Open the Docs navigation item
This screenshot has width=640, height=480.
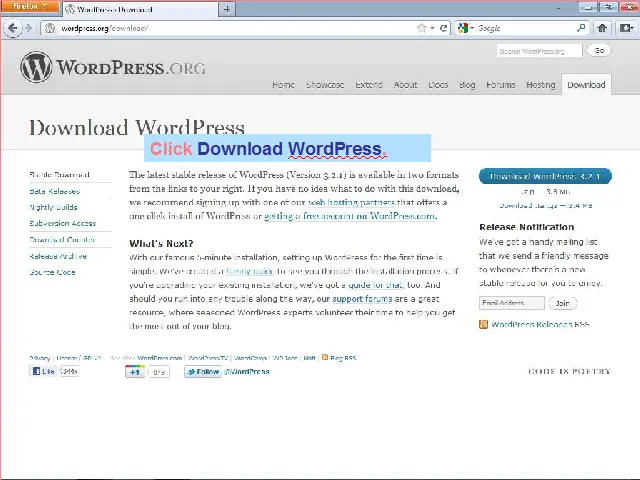coord(438,85)
